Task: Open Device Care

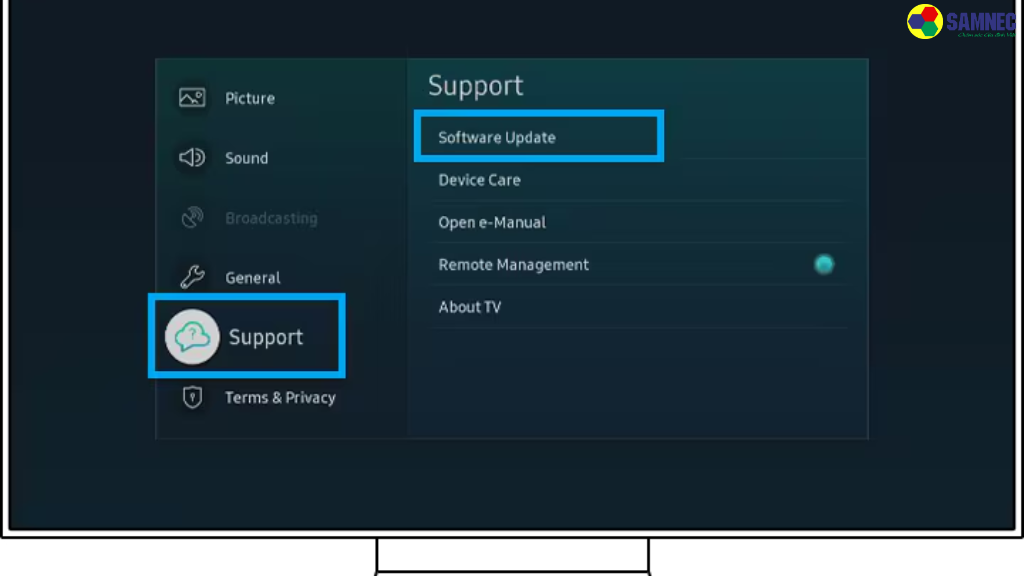Action: click(x=479, y=180)
